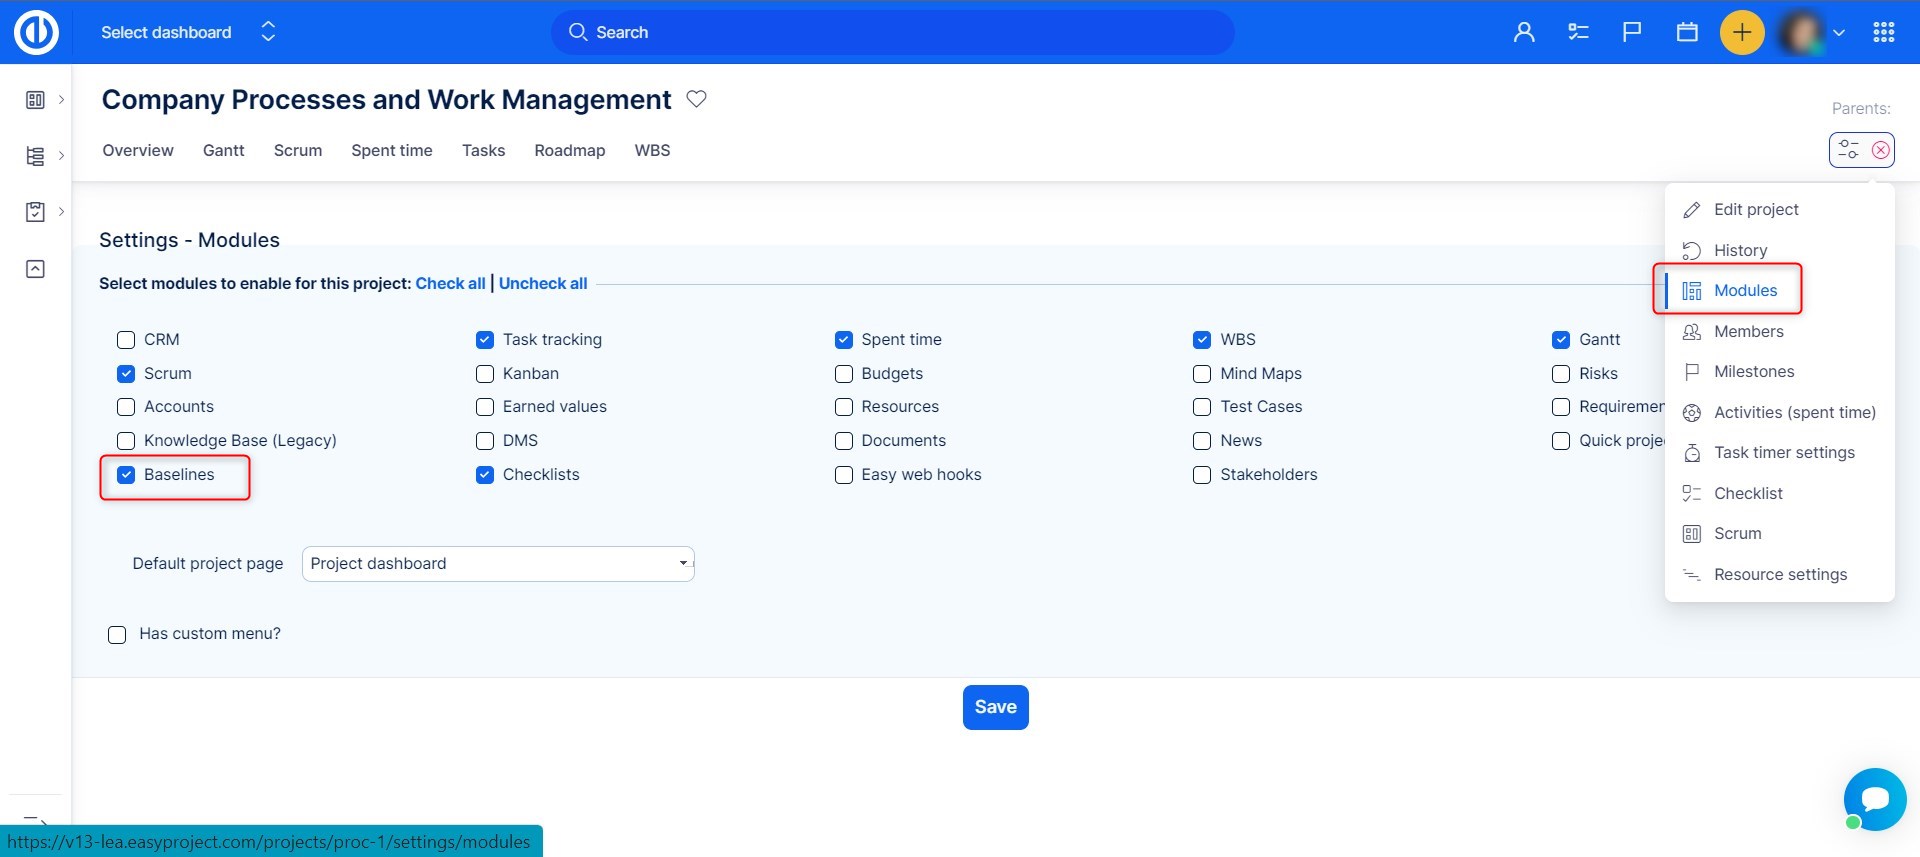Click the favorite heart icon beside project title
Viewport: 1920px width, 857px height.
click(x=697, y=99)
